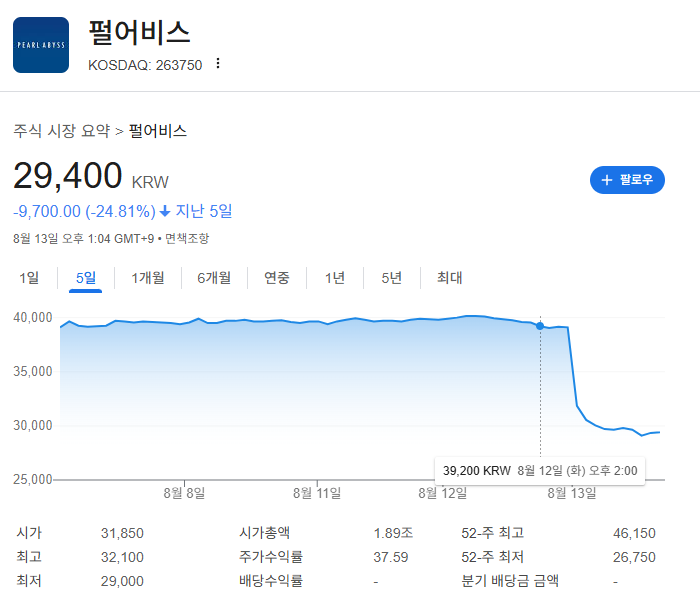The image size is (700, 612).
Task: Click the blue data point on chart
Action: click(x=540, y=325)
